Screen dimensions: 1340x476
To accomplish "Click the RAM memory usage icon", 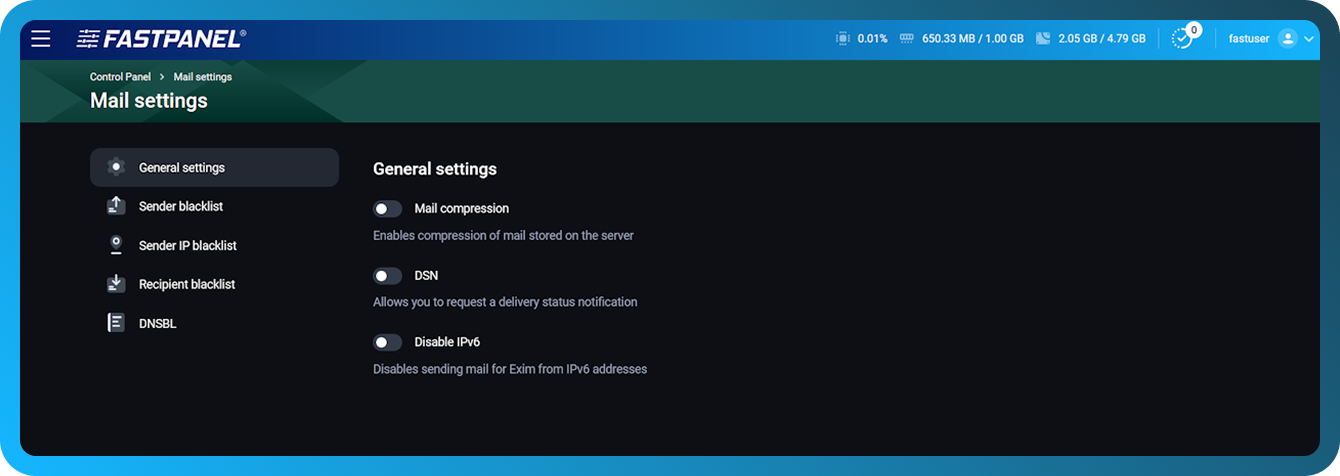I will 908,39.
